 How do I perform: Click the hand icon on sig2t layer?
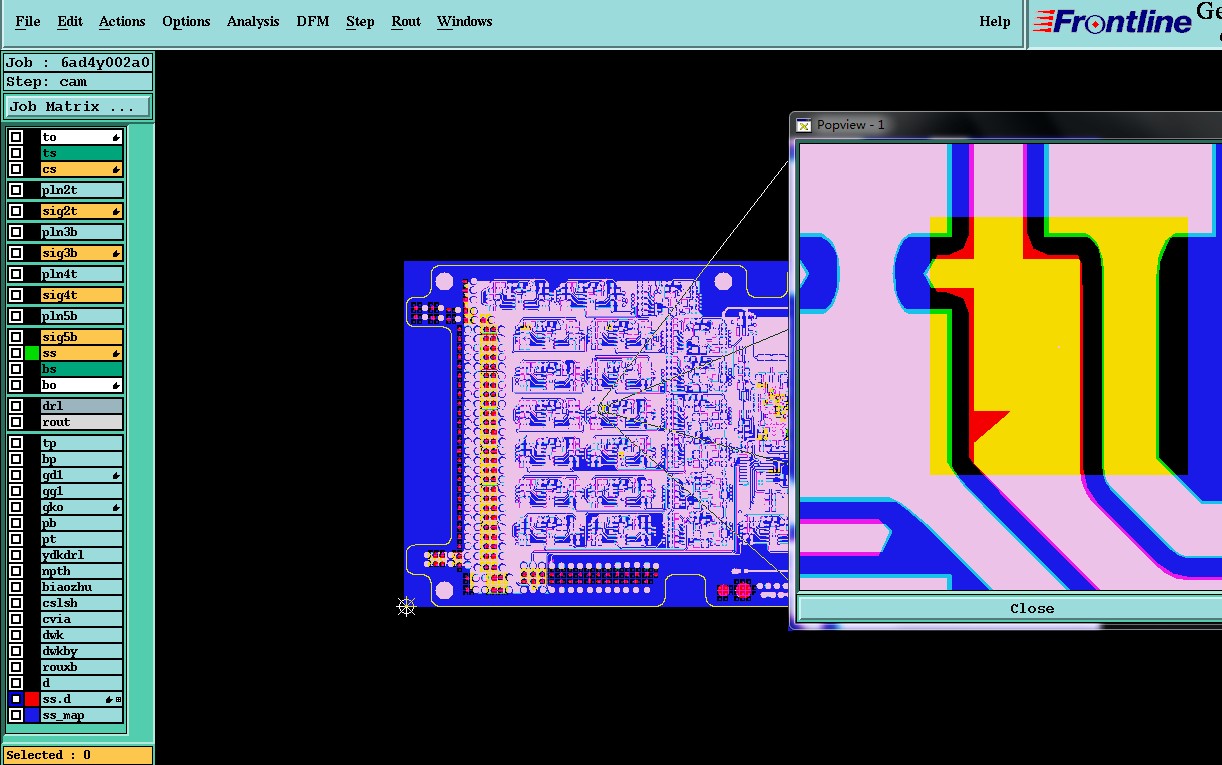point(116,211)
